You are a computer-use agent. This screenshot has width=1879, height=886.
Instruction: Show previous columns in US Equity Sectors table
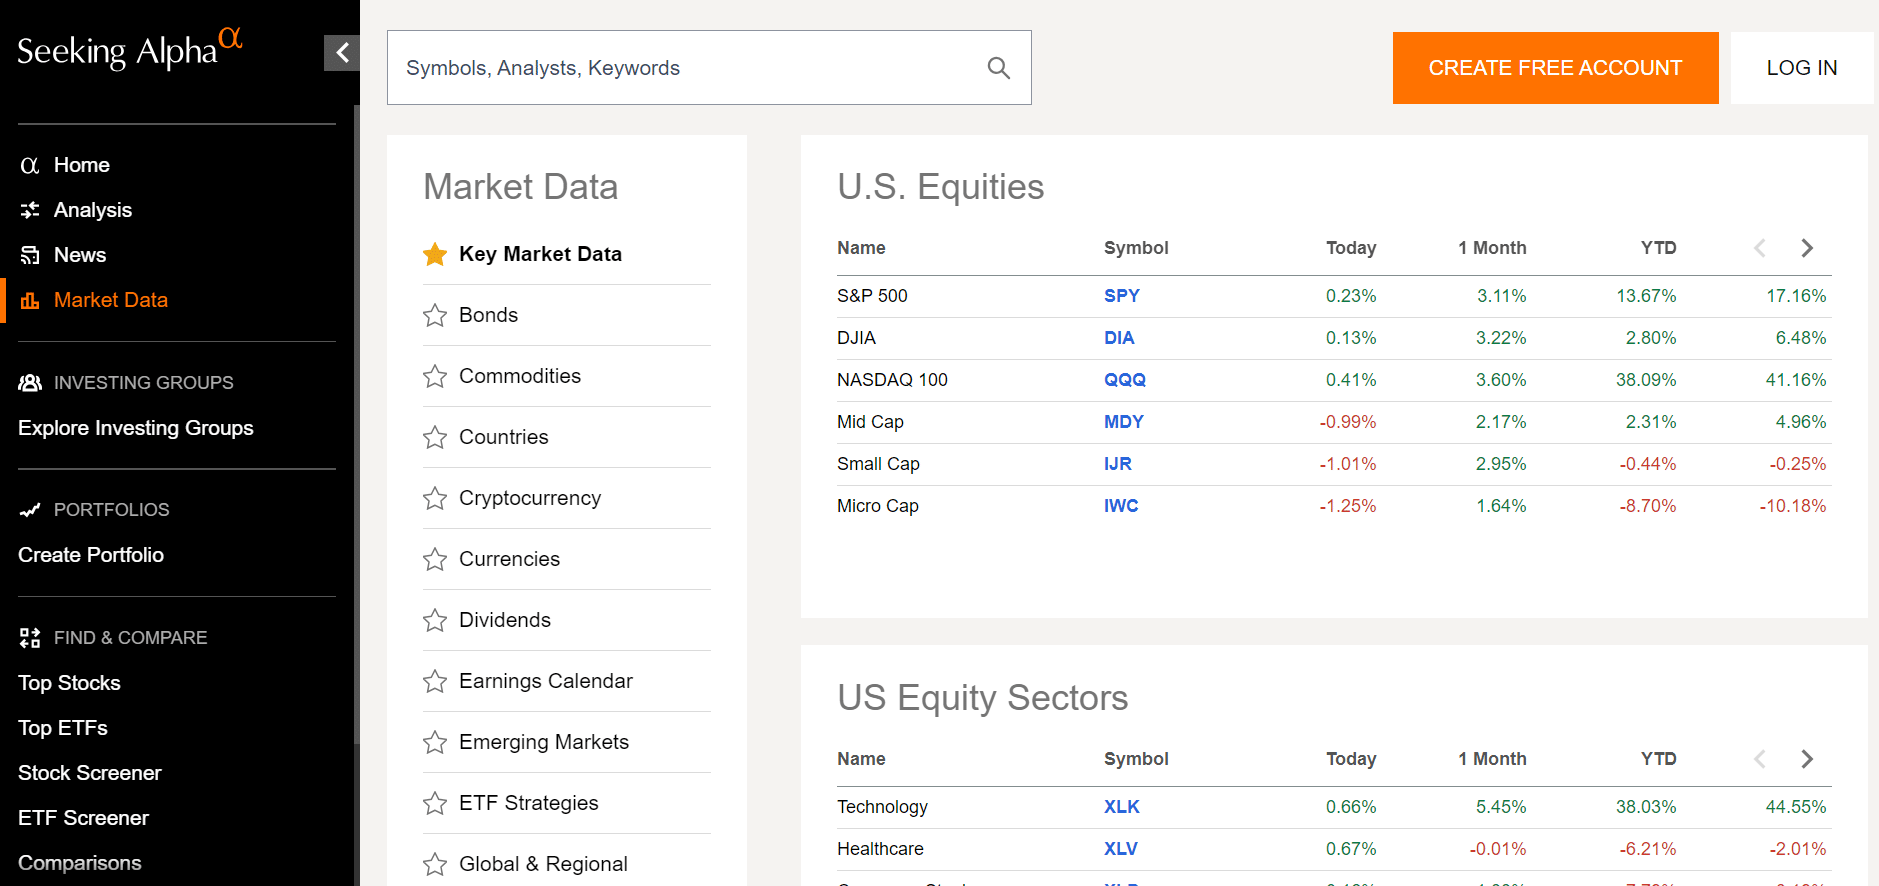1760,759
